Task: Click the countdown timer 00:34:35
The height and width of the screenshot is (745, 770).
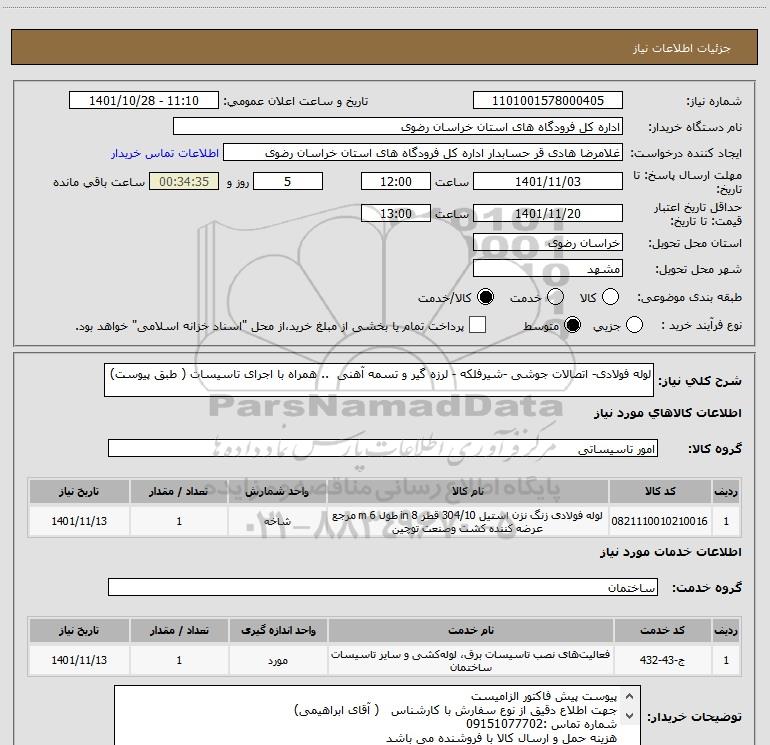Action: 184,181
